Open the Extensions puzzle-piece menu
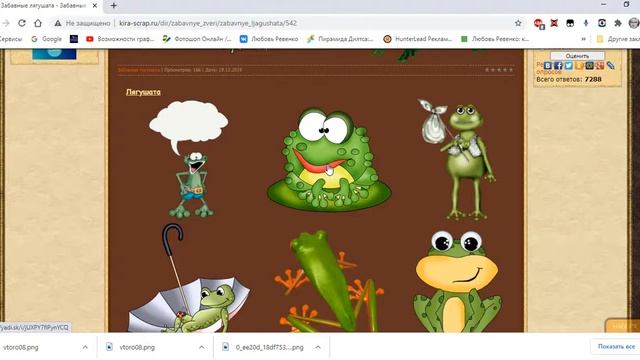 (618, 23)
